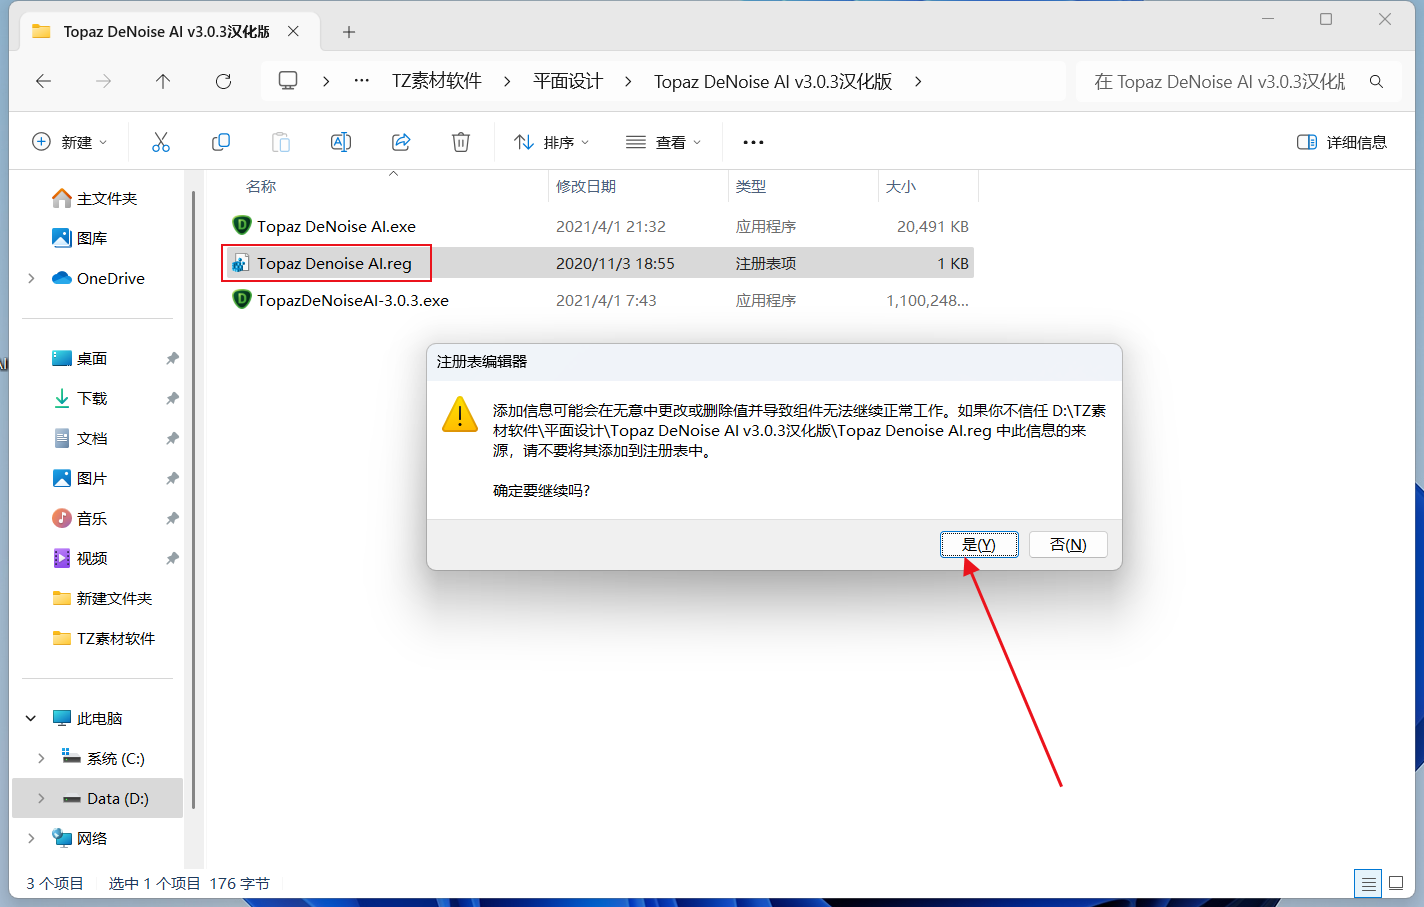The width and height of the screenshot is (1424, 907).
Task: Click the Cut scissors icon
Action: point(161,142)
